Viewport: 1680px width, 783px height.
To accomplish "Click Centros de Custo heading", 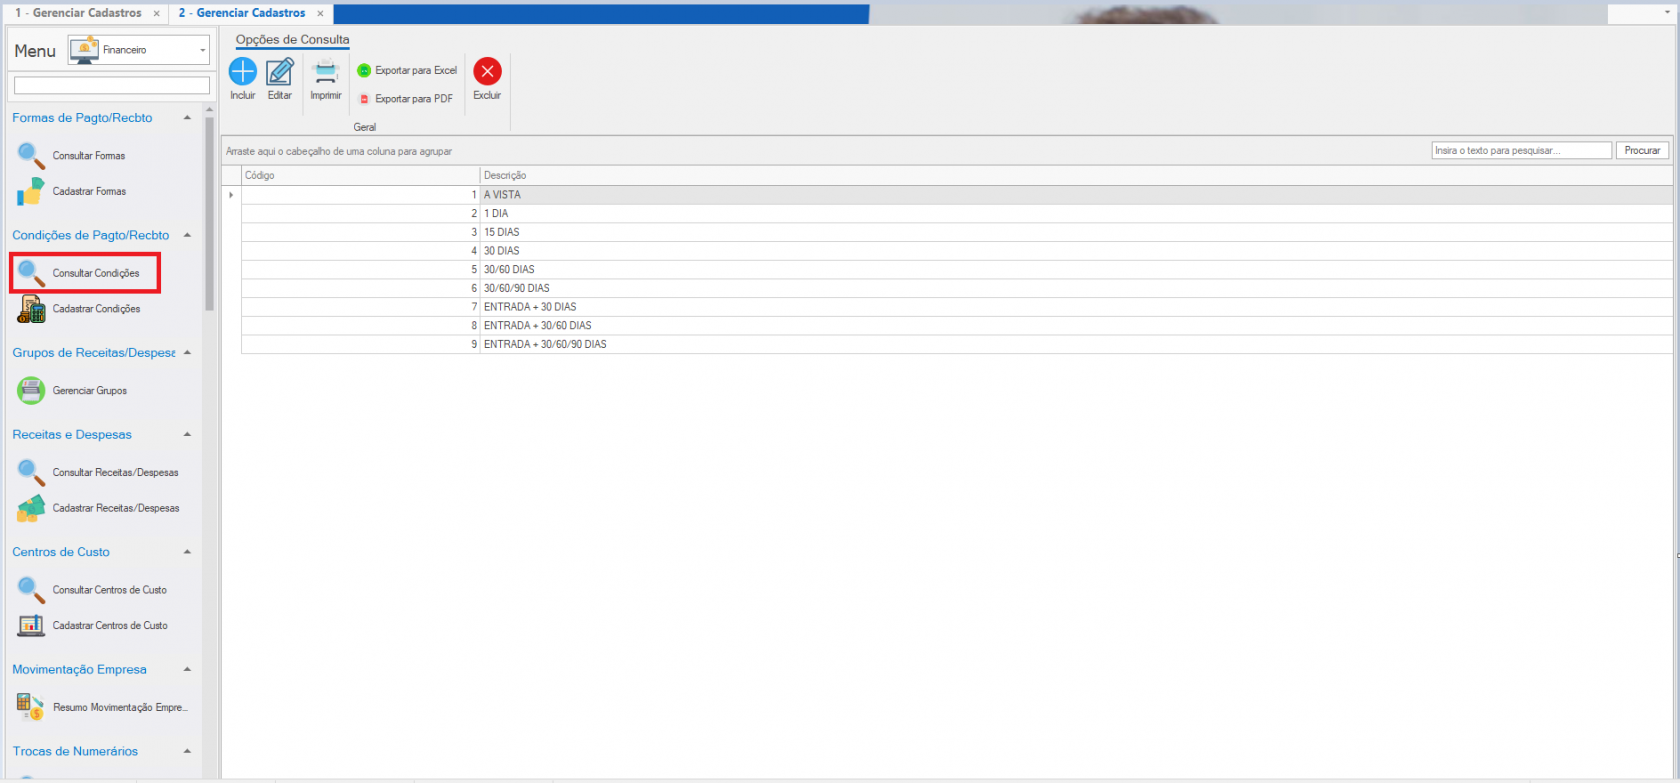I will pos(61,552).
